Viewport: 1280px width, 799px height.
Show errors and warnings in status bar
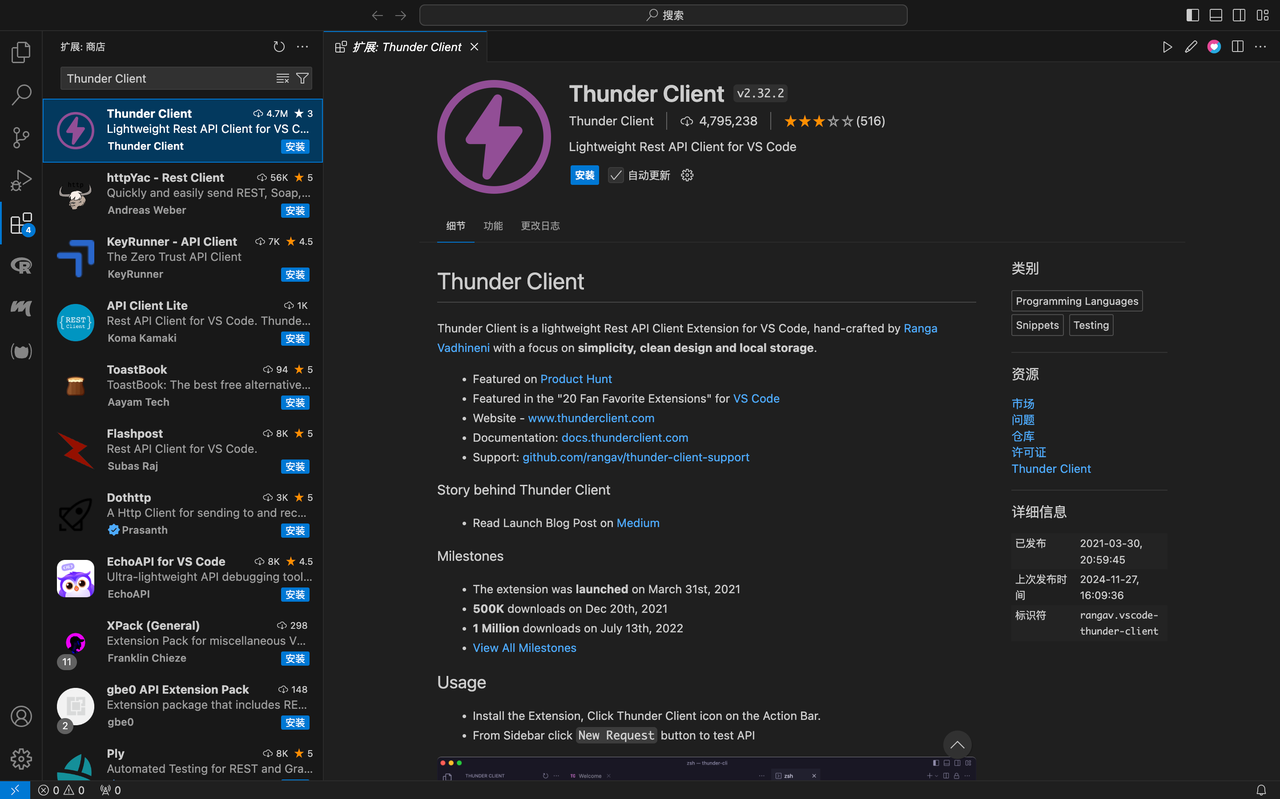tap(61, 790)
